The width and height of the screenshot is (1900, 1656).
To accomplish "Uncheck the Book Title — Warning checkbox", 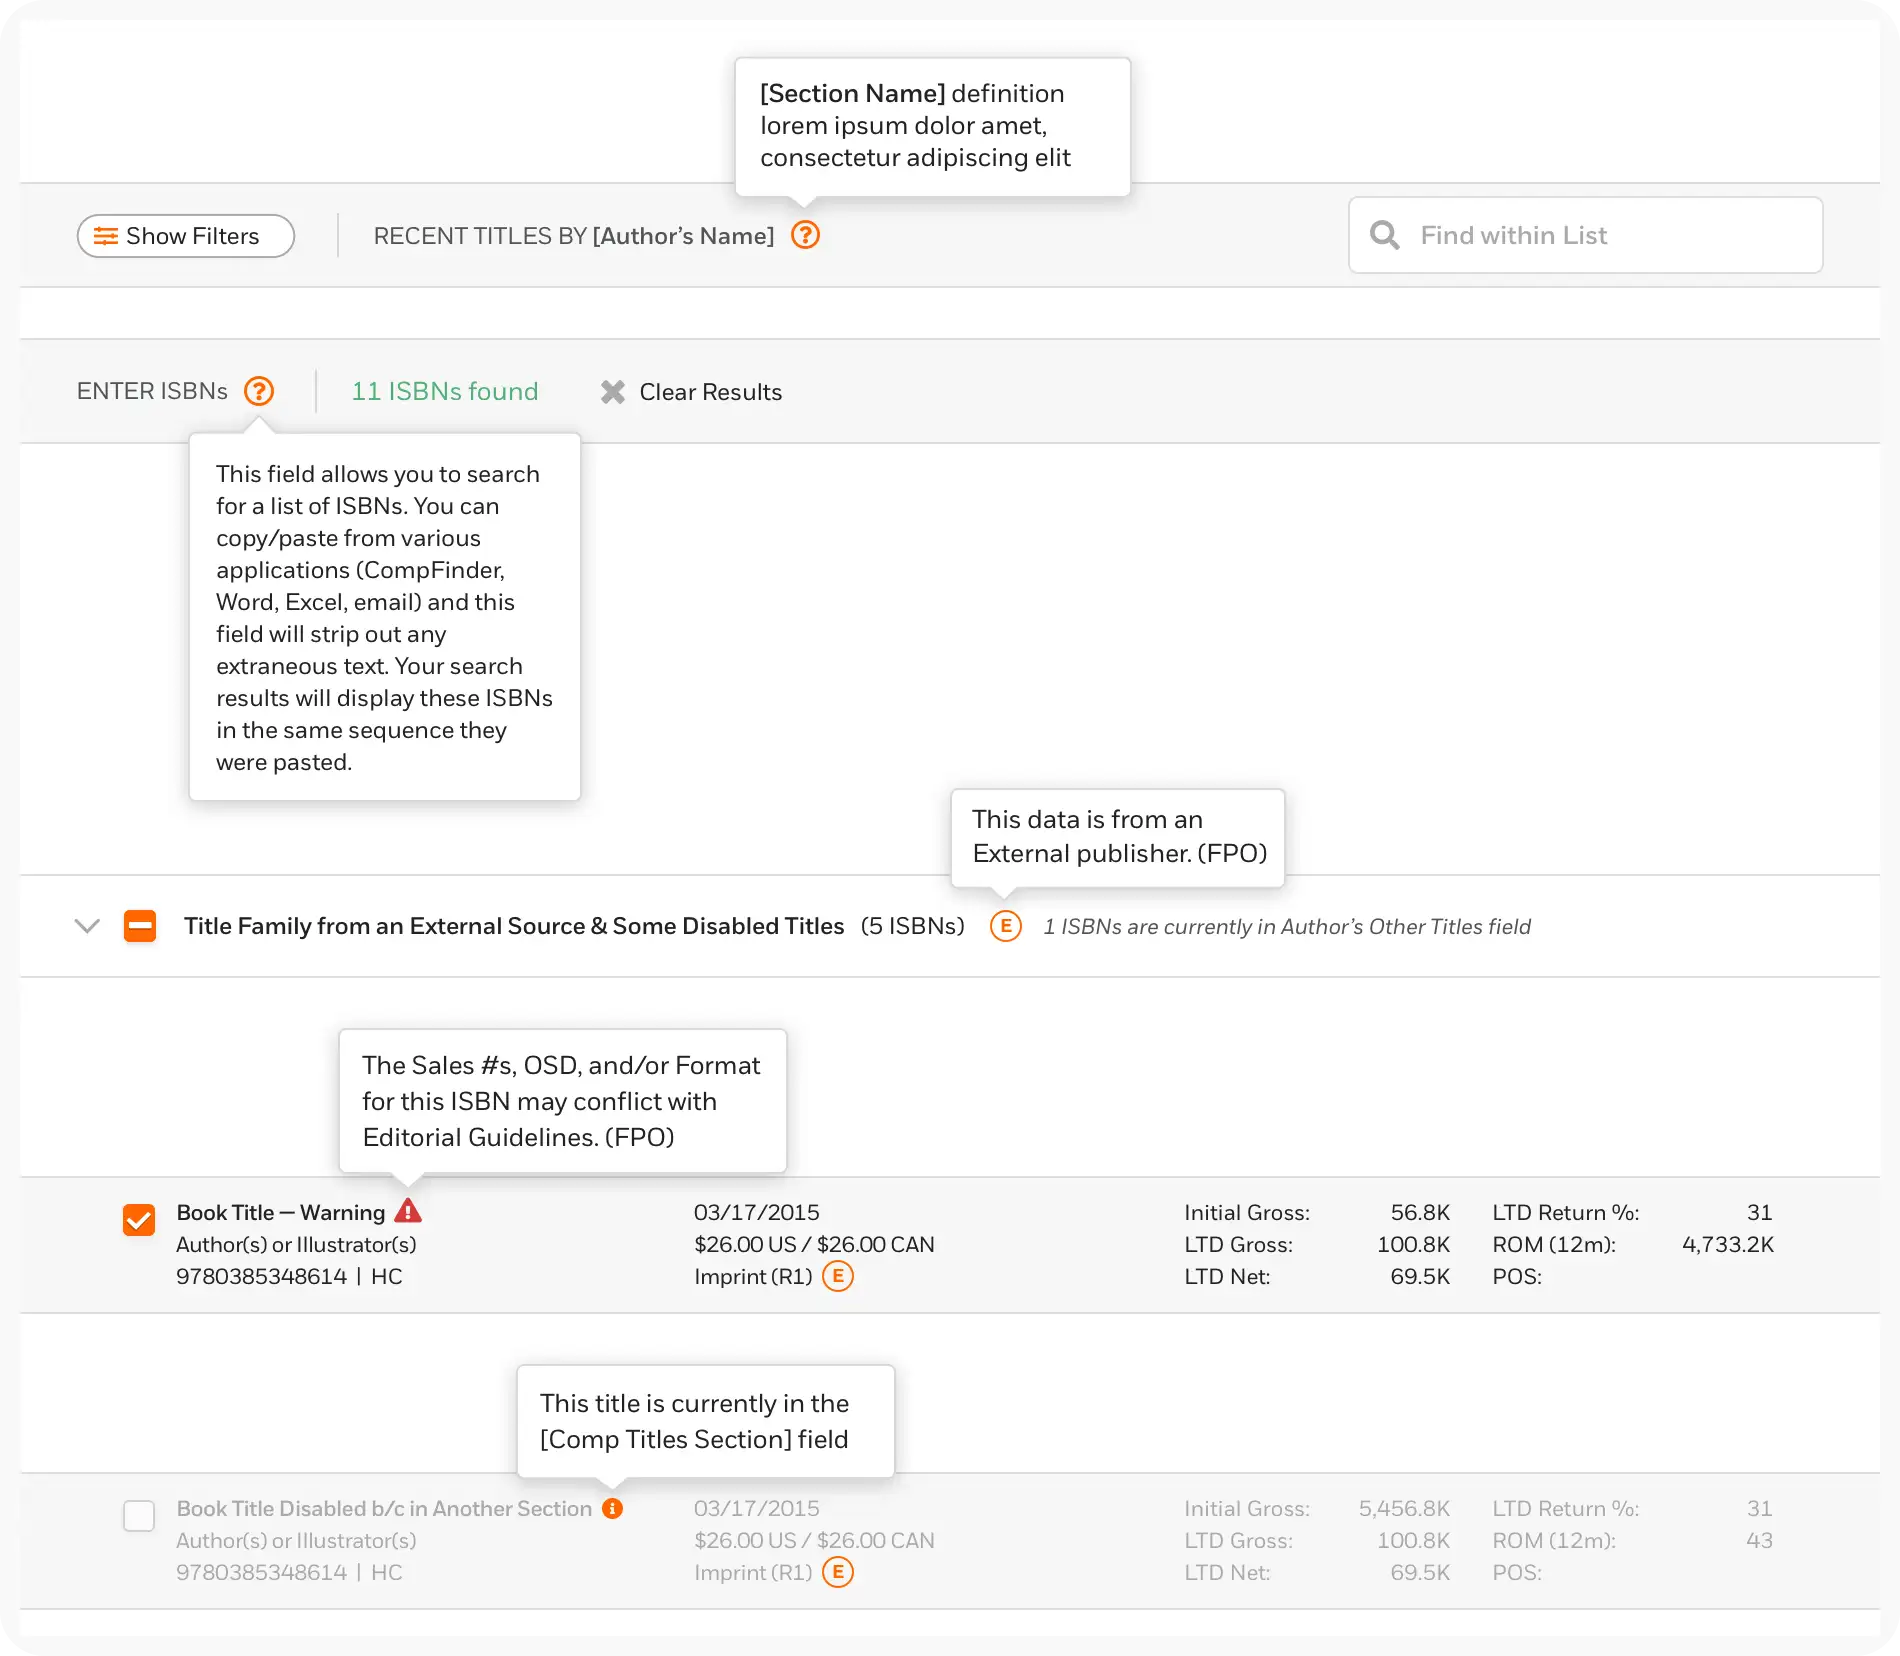I will (139, 1220).
